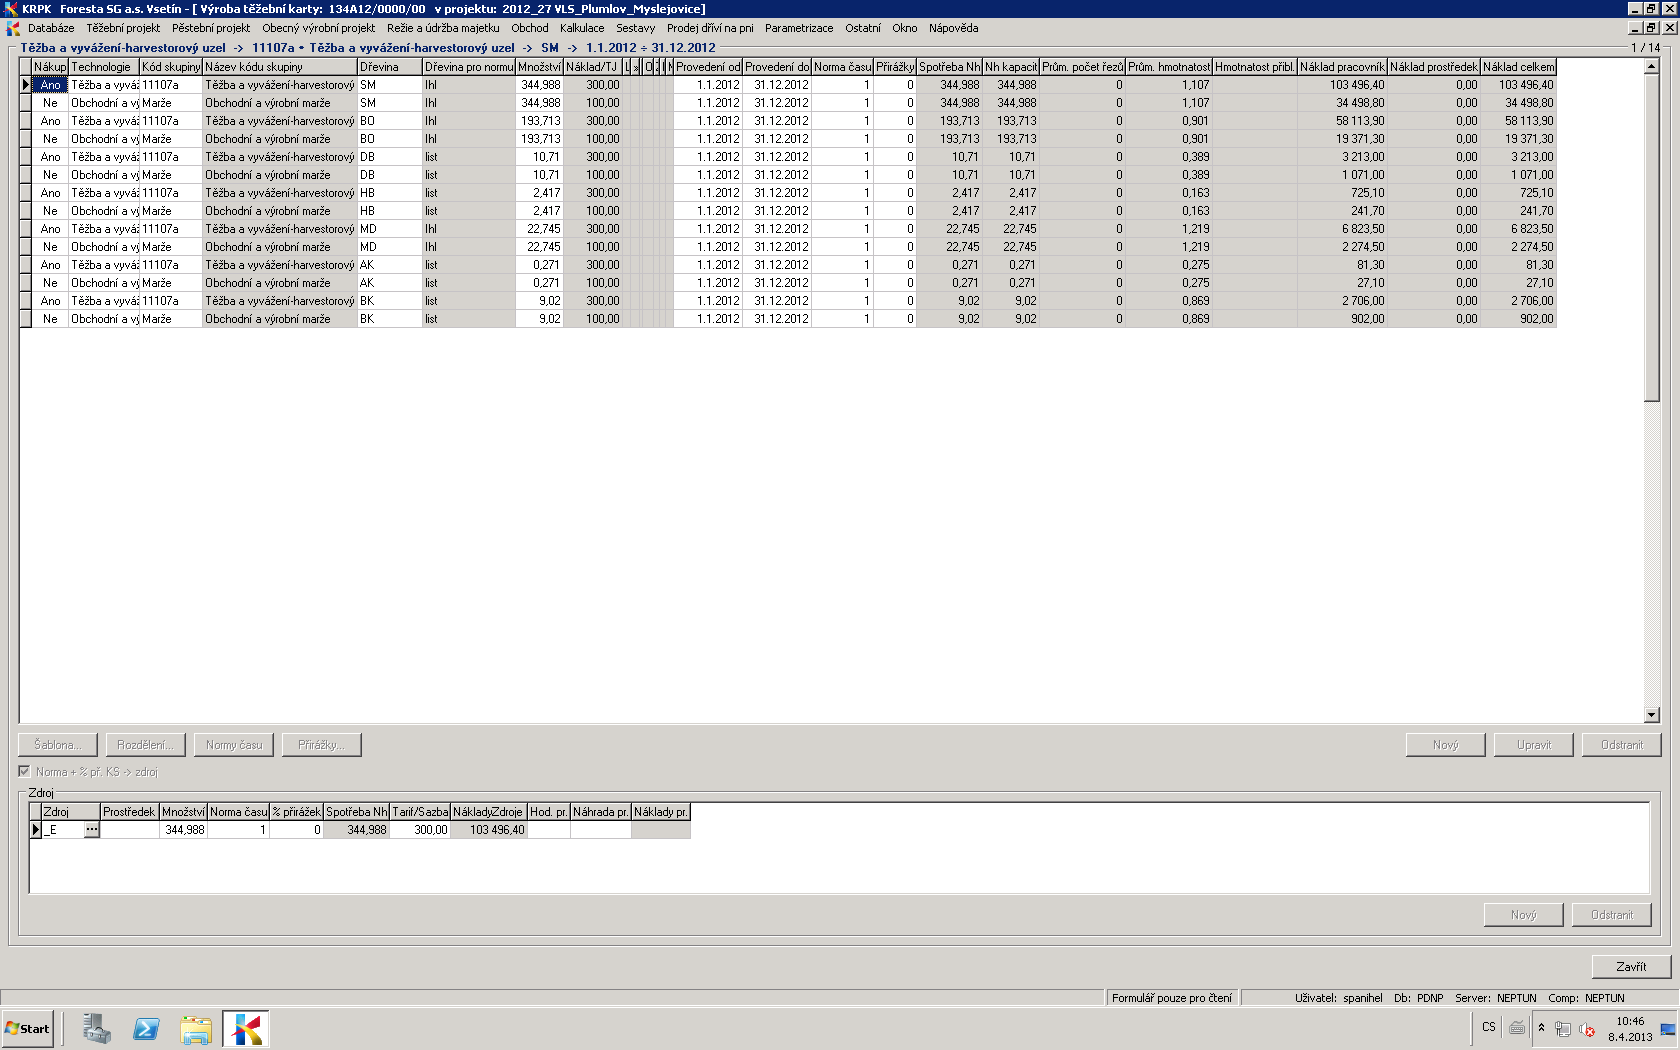Viewport: 1680px width, 1050px height.
Task: Open the Databáze menu
Action: (51, 28)
